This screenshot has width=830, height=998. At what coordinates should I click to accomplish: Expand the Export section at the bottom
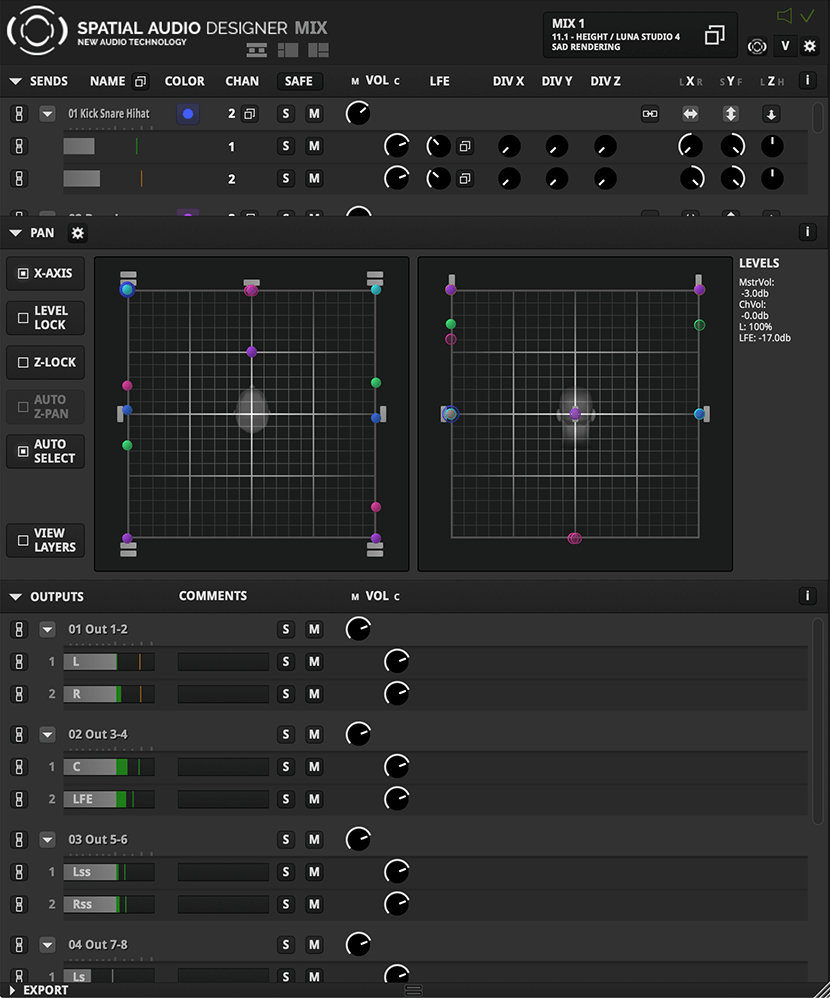click(x=12, y=991)
